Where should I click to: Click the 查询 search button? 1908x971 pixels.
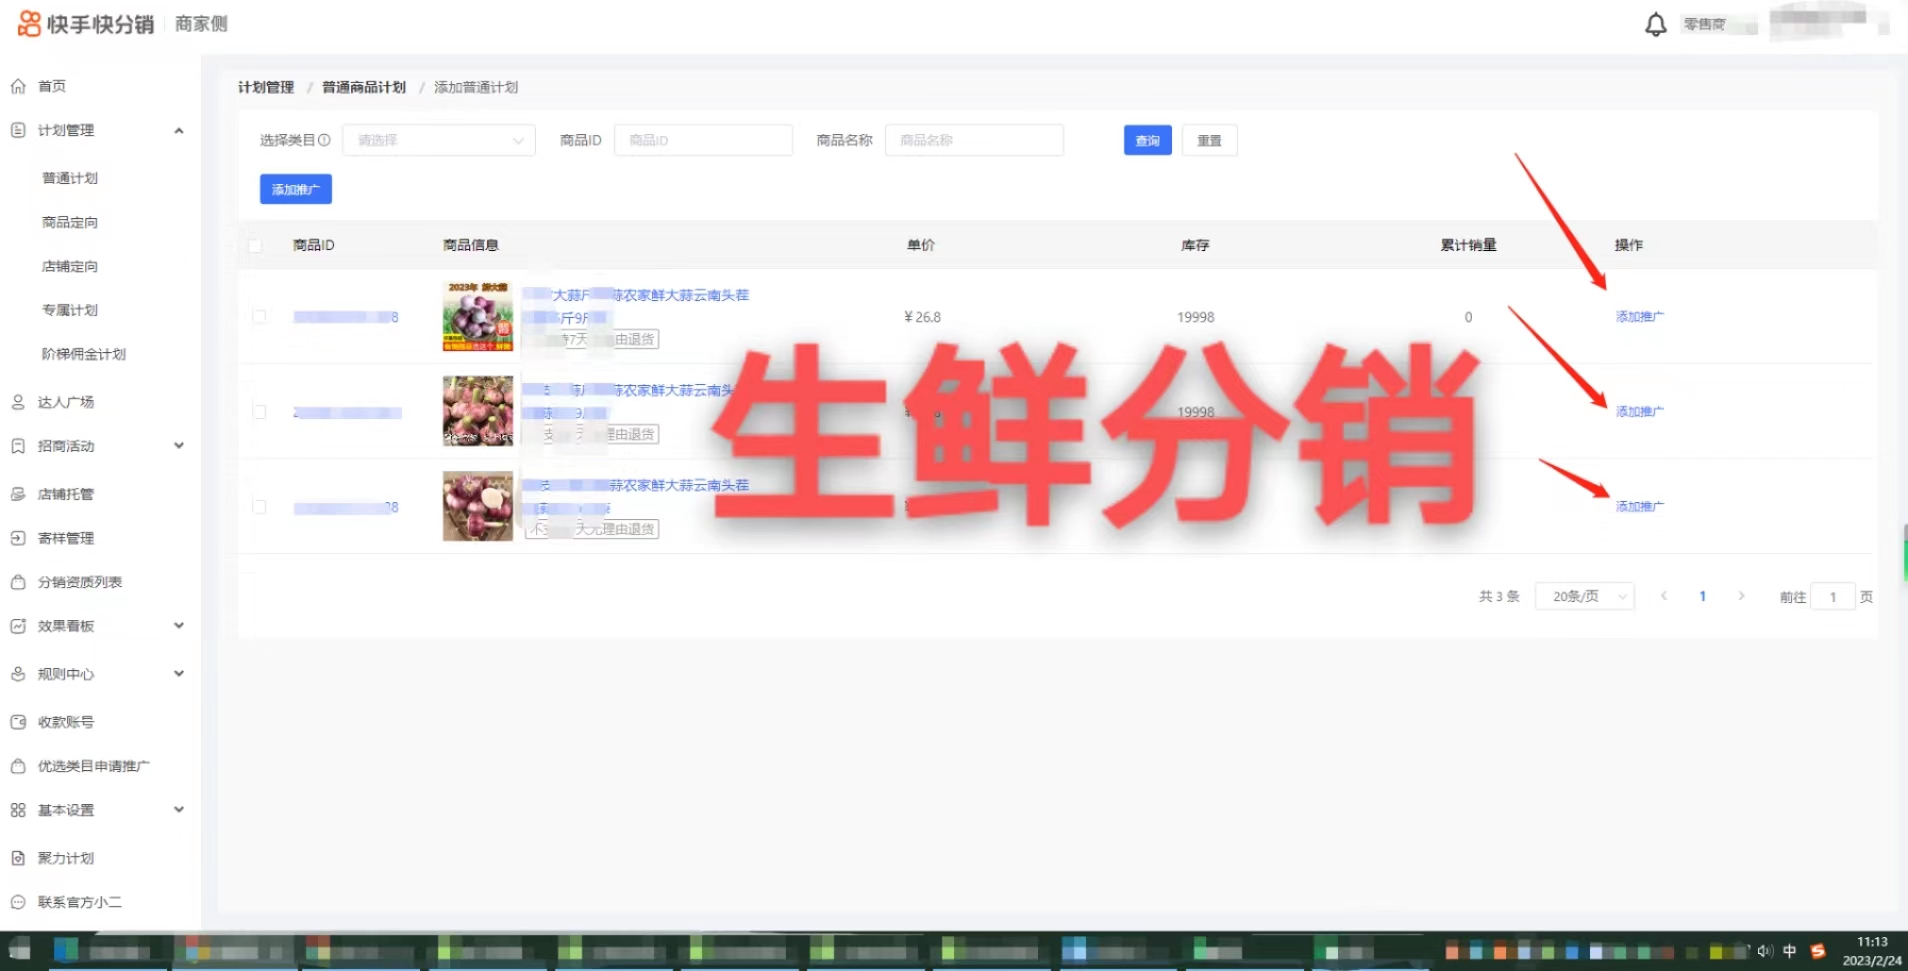coord(1146,140)
